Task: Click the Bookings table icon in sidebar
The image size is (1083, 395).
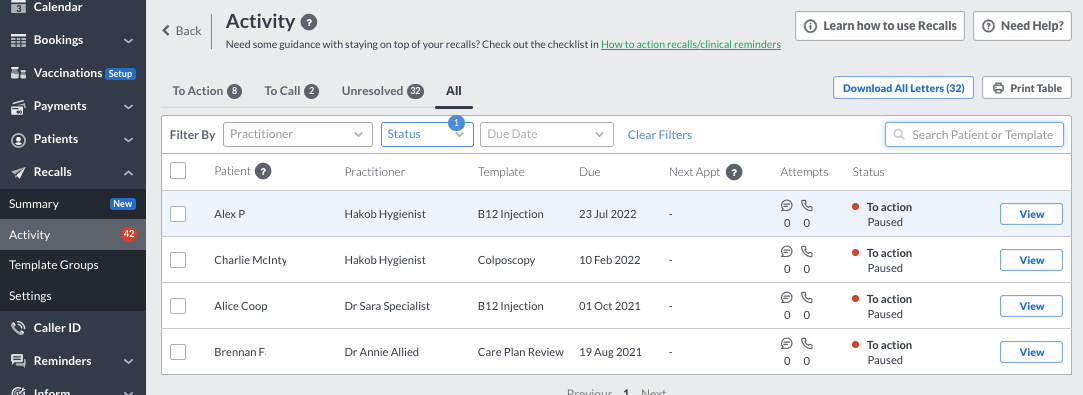Action: point(19,40)
